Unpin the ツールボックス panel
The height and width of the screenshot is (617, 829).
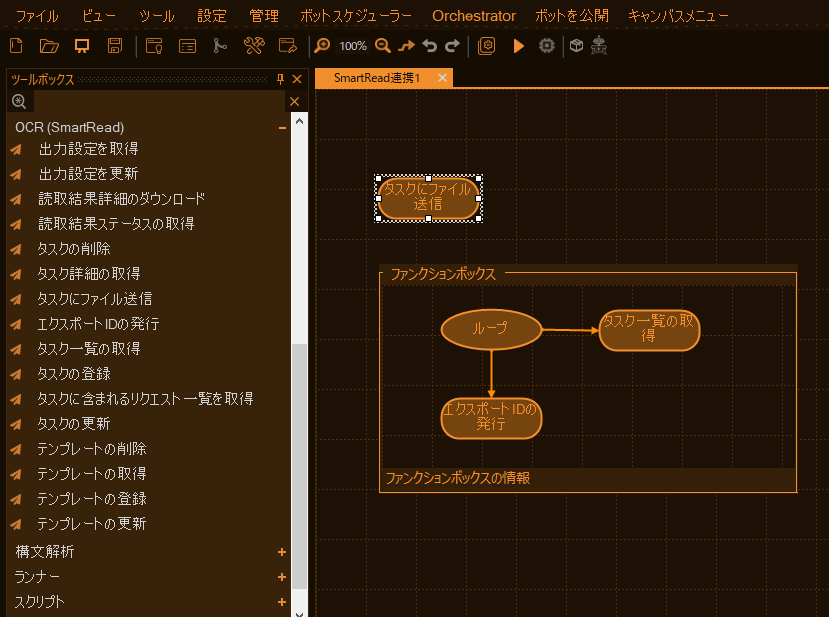click(281, 78)
